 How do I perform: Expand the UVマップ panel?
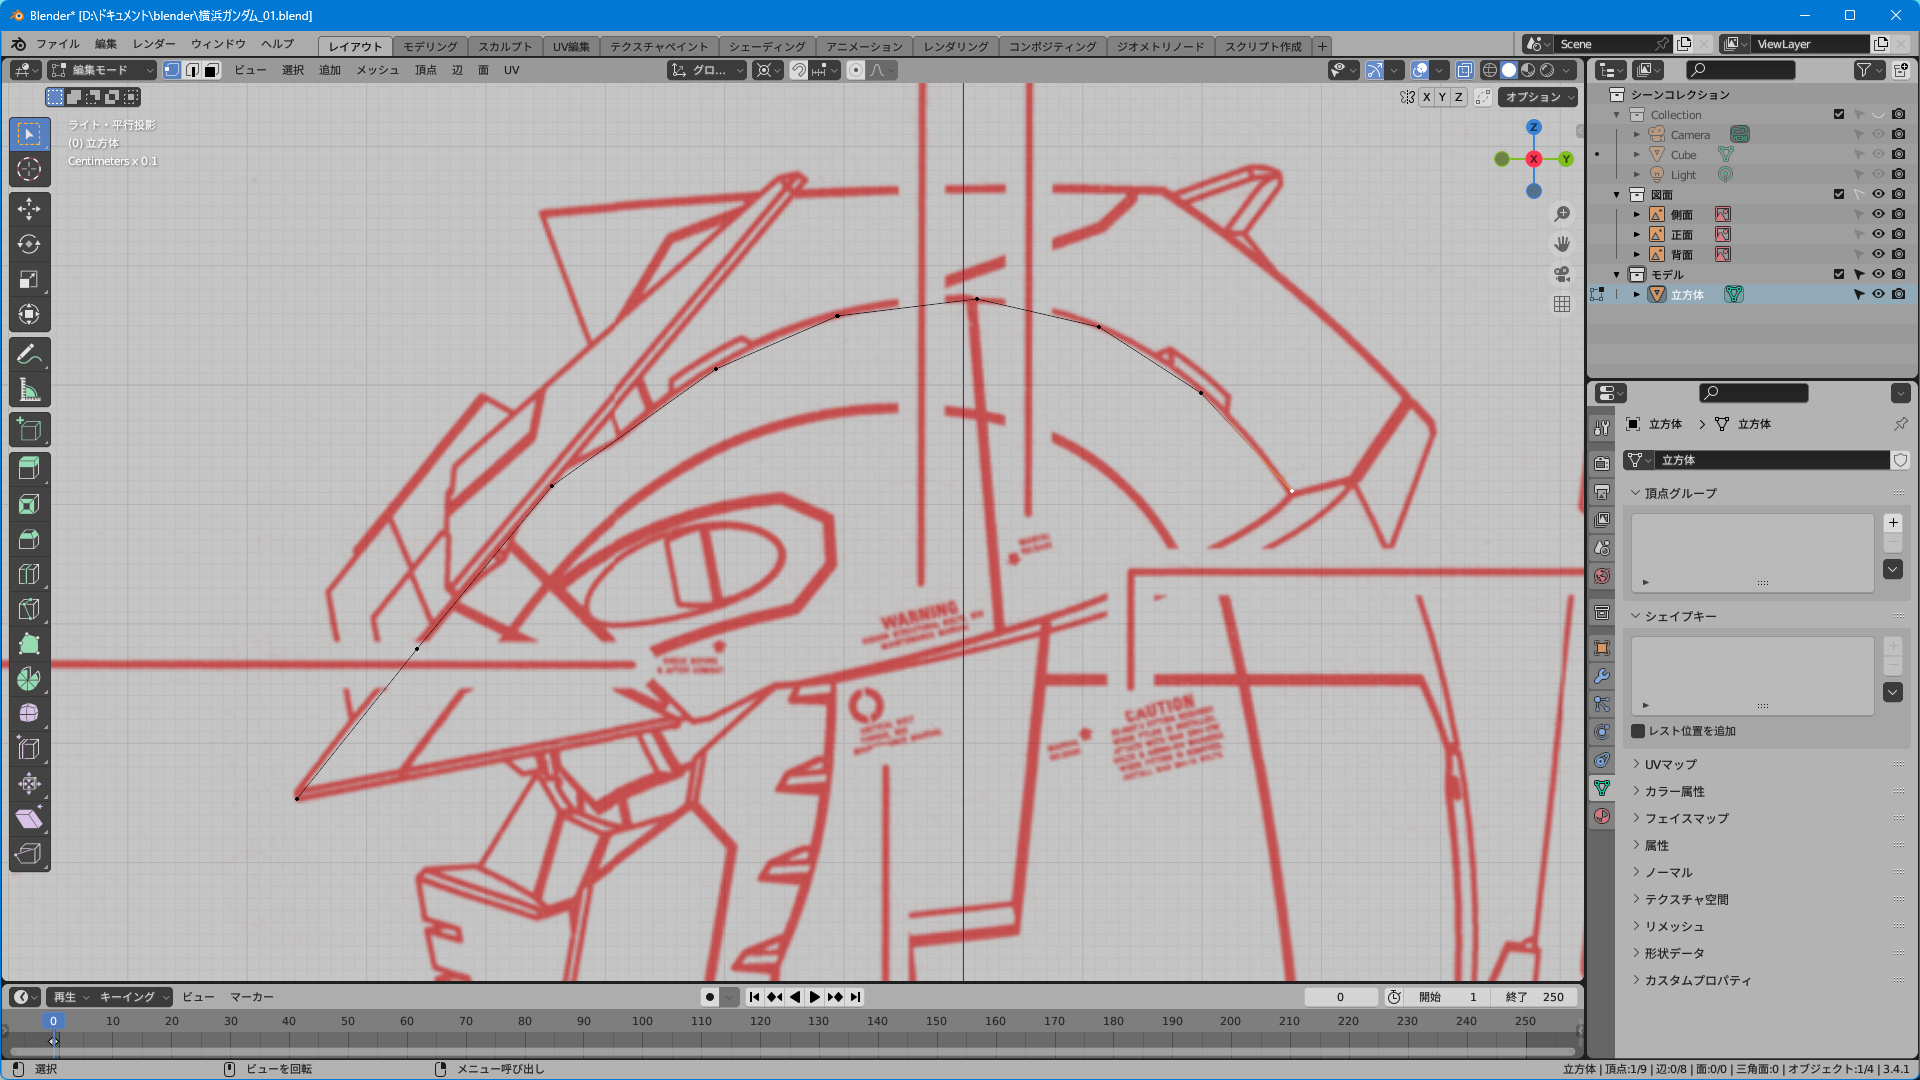coord(1670,764)
